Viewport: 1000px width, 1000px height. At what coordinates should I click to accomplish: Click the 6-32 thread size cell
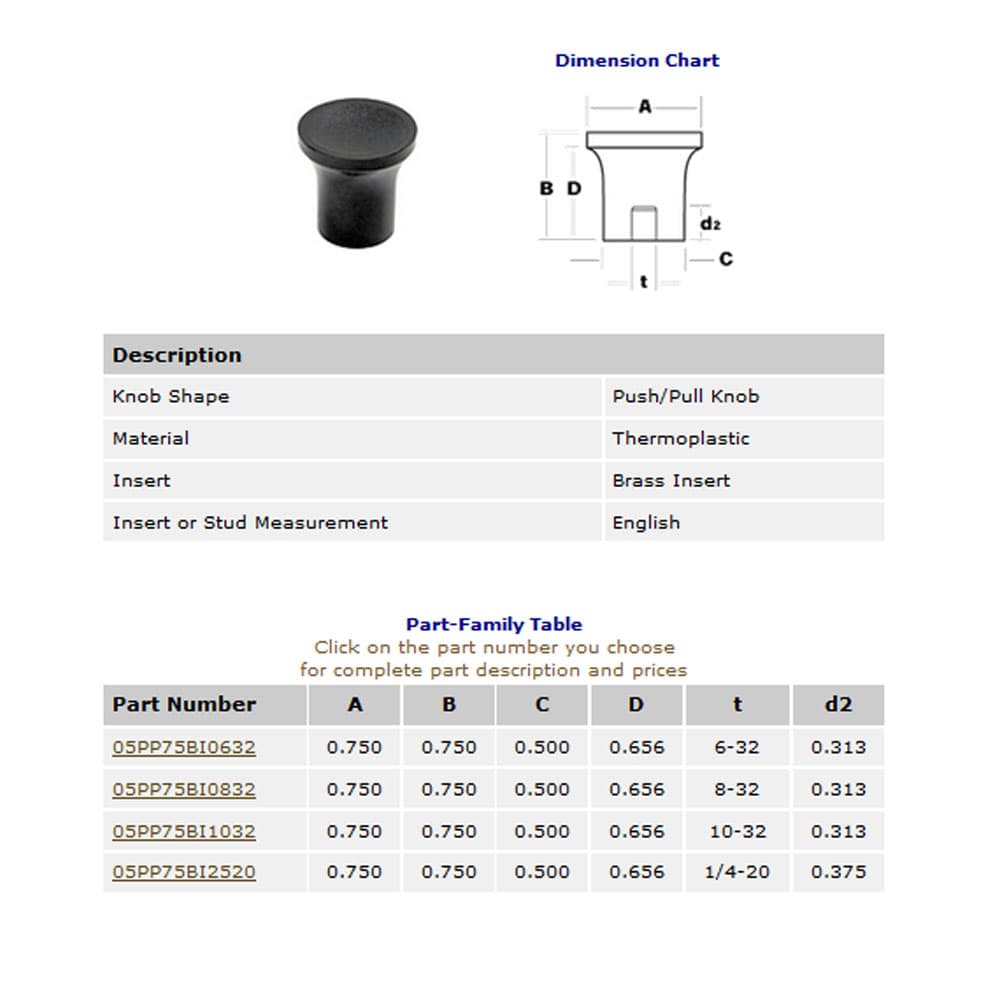pyautogui.click(x=737, y=747)
